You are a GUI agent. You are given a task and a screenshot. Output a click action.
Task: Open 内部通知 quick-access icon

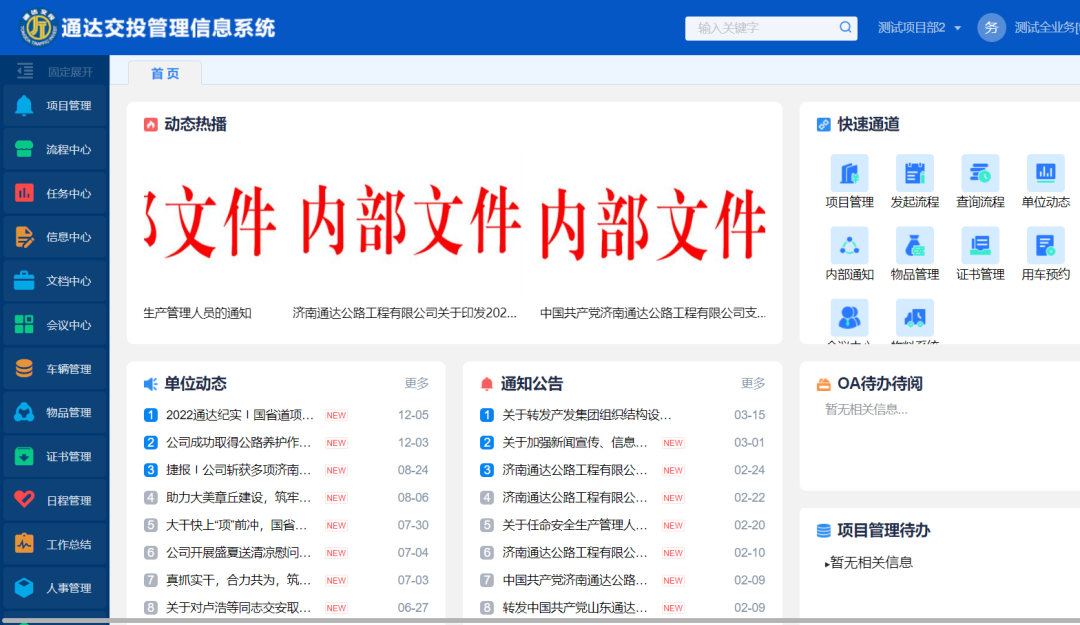[x=849, y=254]
